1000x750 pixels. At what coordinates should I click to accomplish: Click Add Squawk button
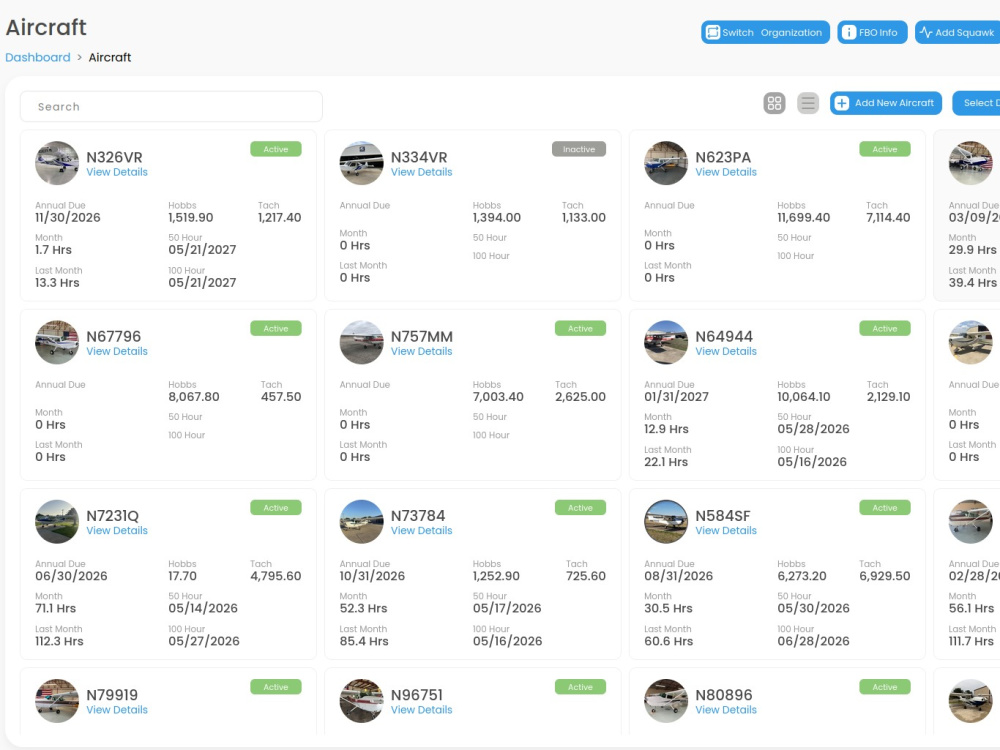(959, 33)
